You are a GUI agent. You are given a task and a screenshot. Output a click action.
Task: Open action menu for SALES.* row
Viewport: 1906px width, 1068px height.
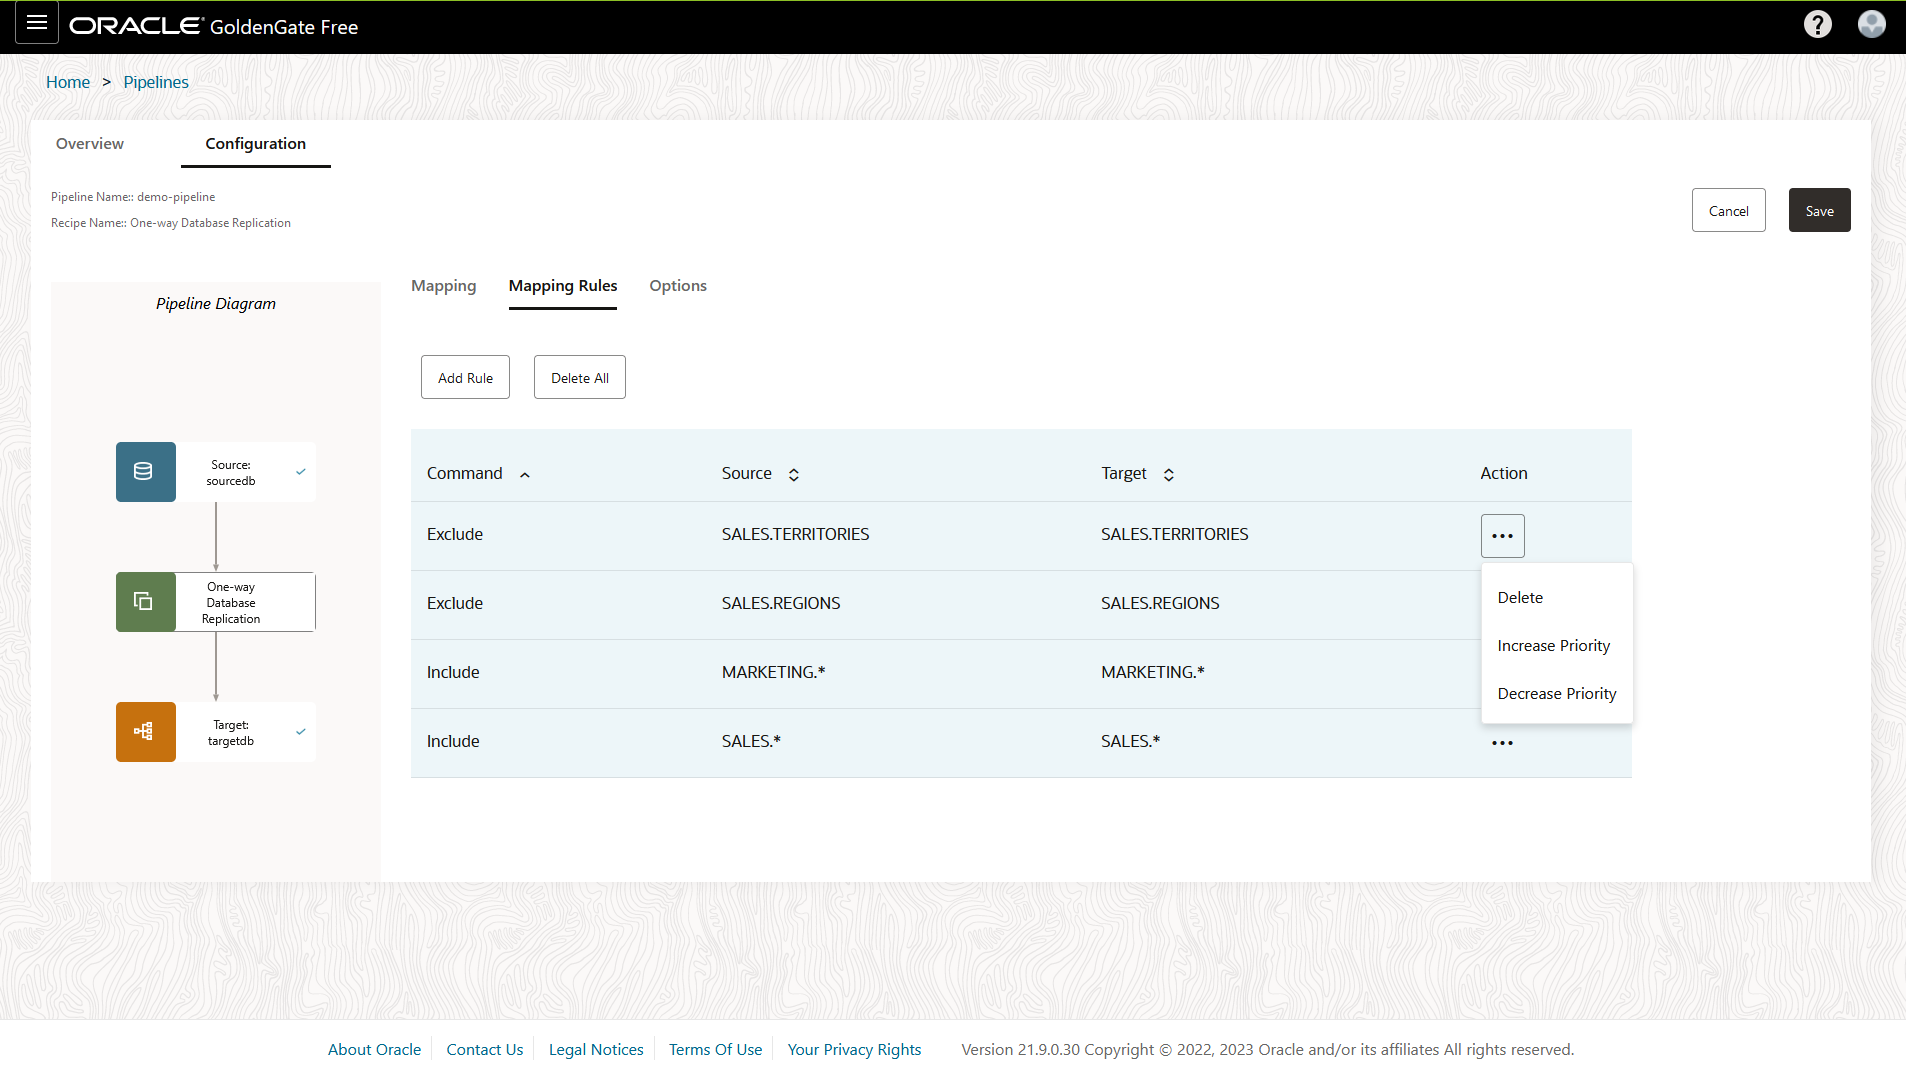coord(1502,743)
